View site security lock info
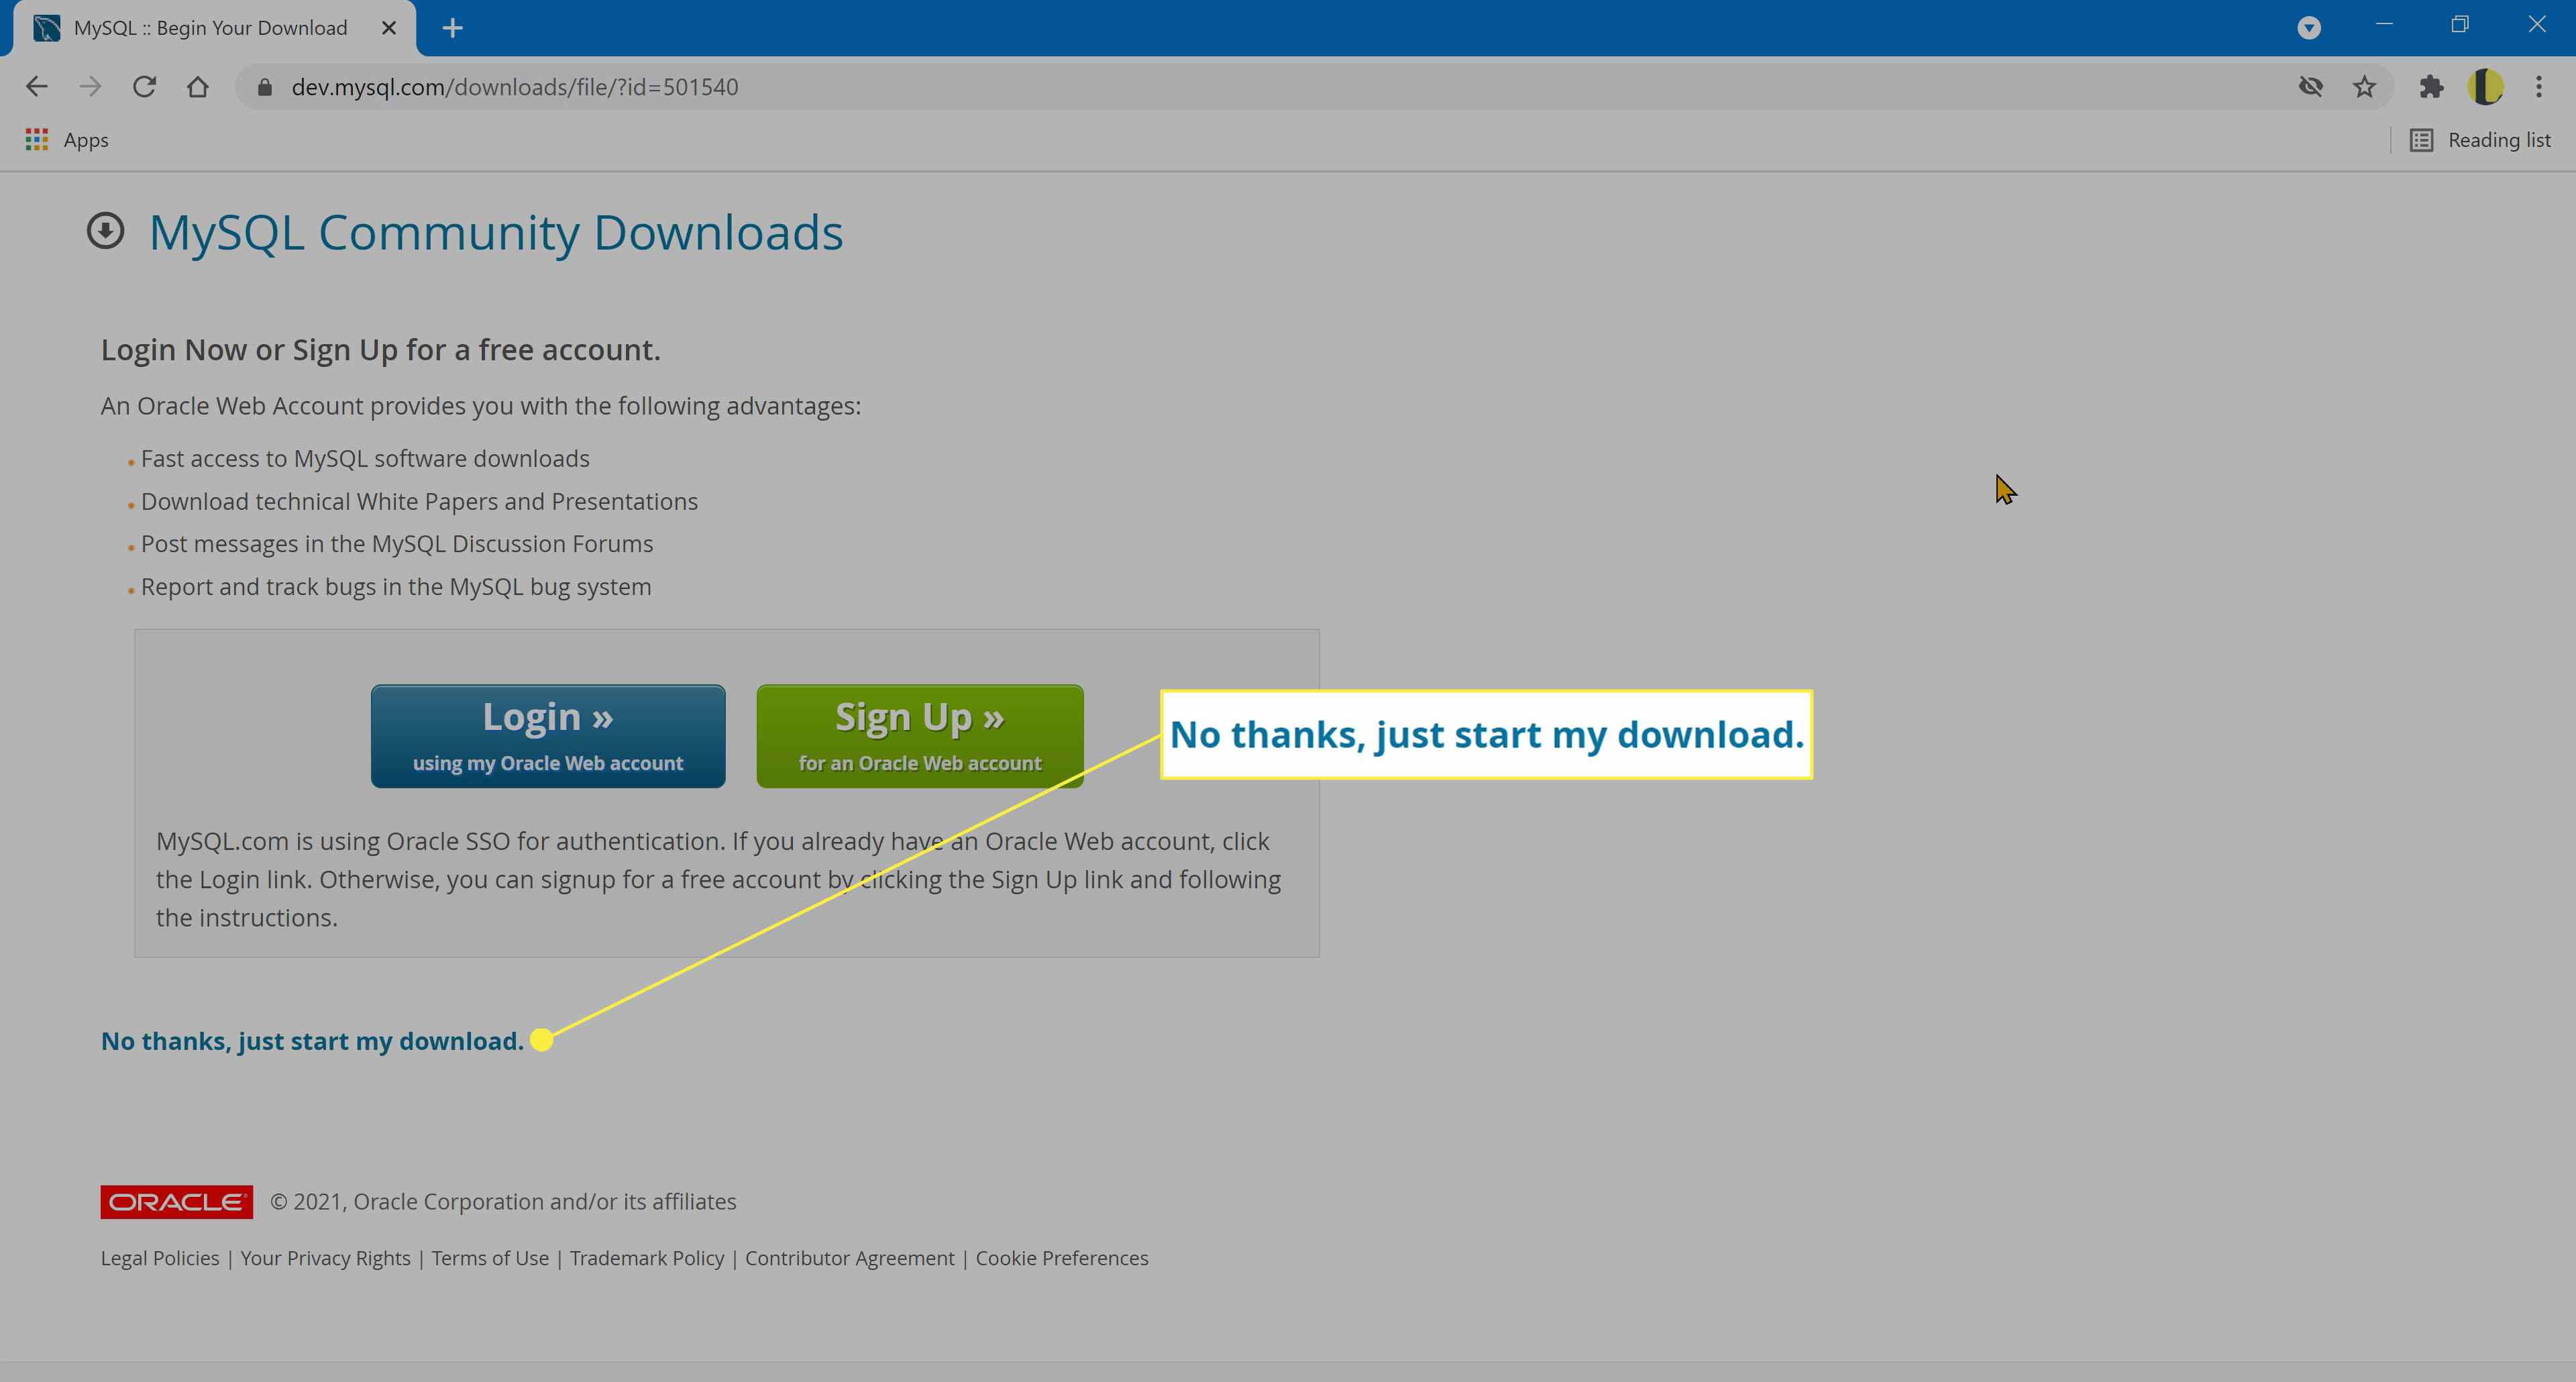2576x1382 pixels. (265, 88)
